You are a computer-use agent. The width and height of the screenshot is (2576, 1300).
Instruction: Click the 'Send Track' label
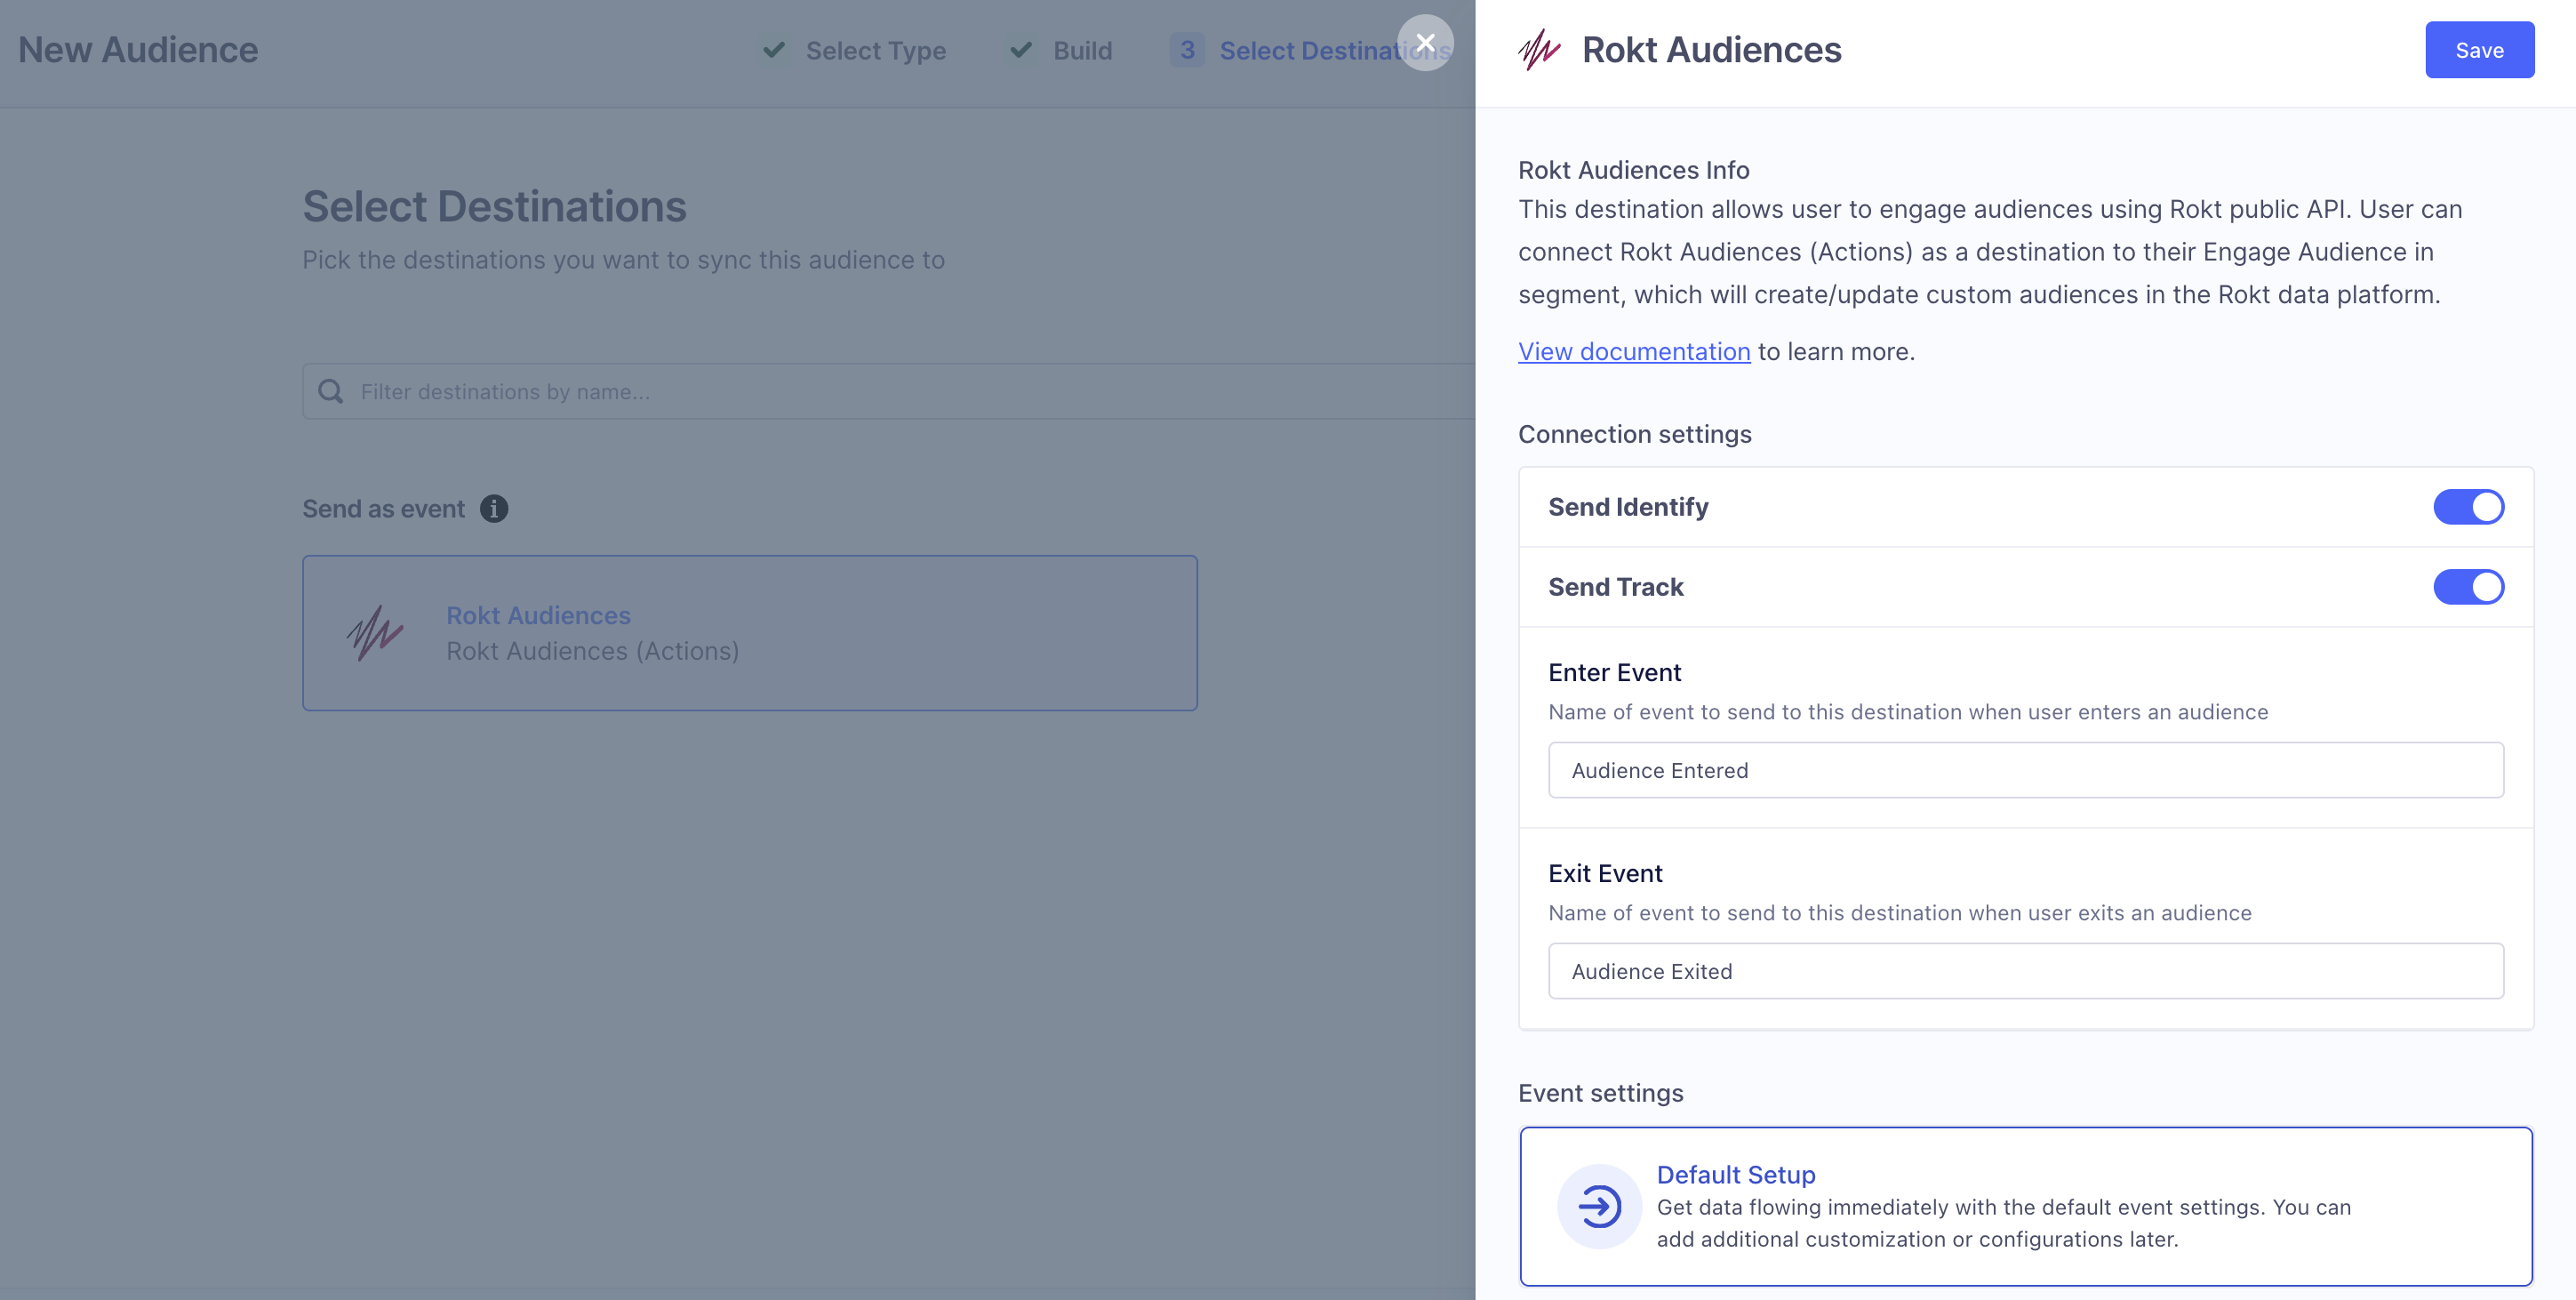[x=1616, y=587]
